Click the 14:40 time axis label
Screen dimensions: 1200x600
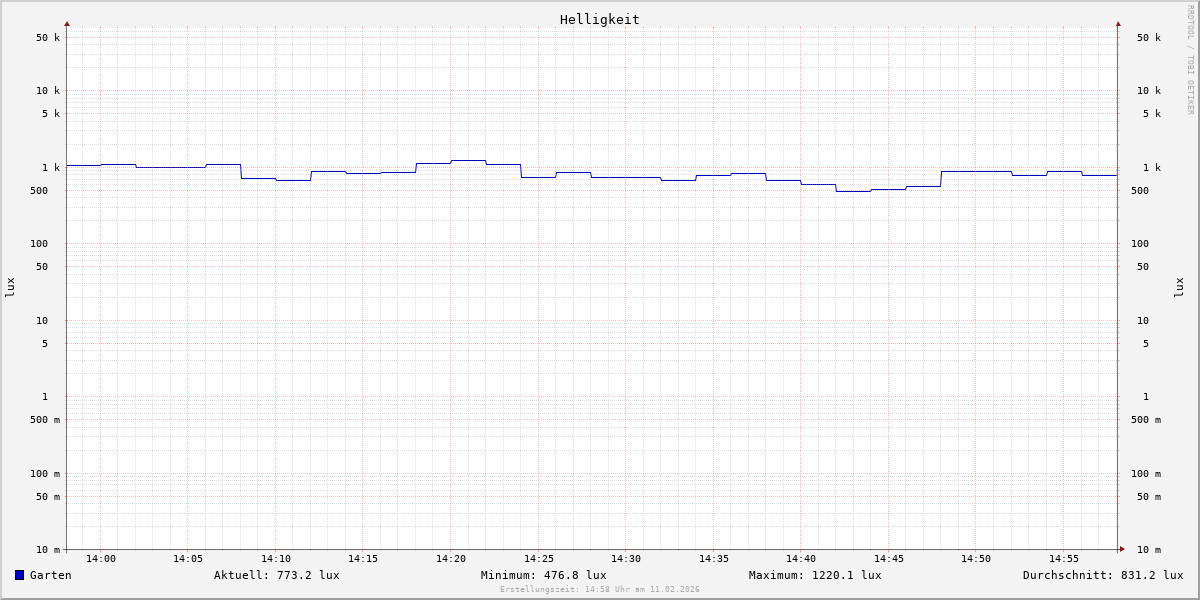801,559
